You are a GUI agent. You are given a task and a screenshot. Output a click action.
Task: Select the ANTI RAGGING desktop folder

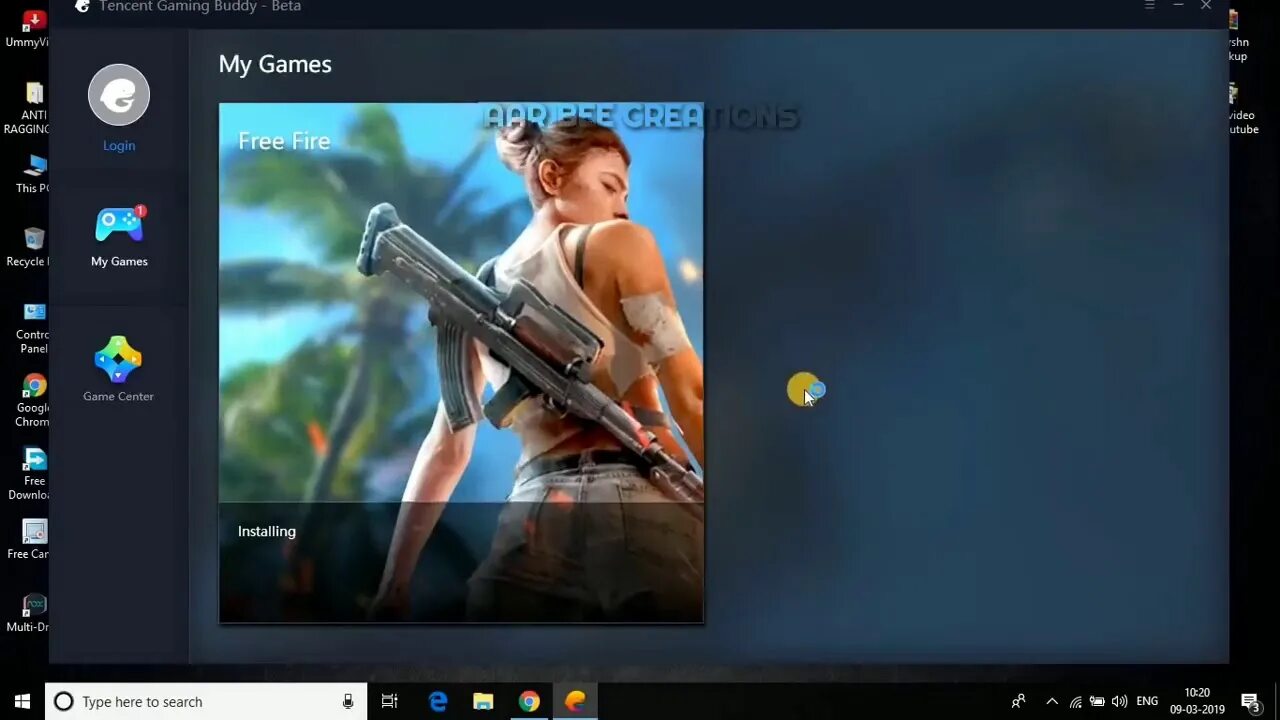click(28, 108)
